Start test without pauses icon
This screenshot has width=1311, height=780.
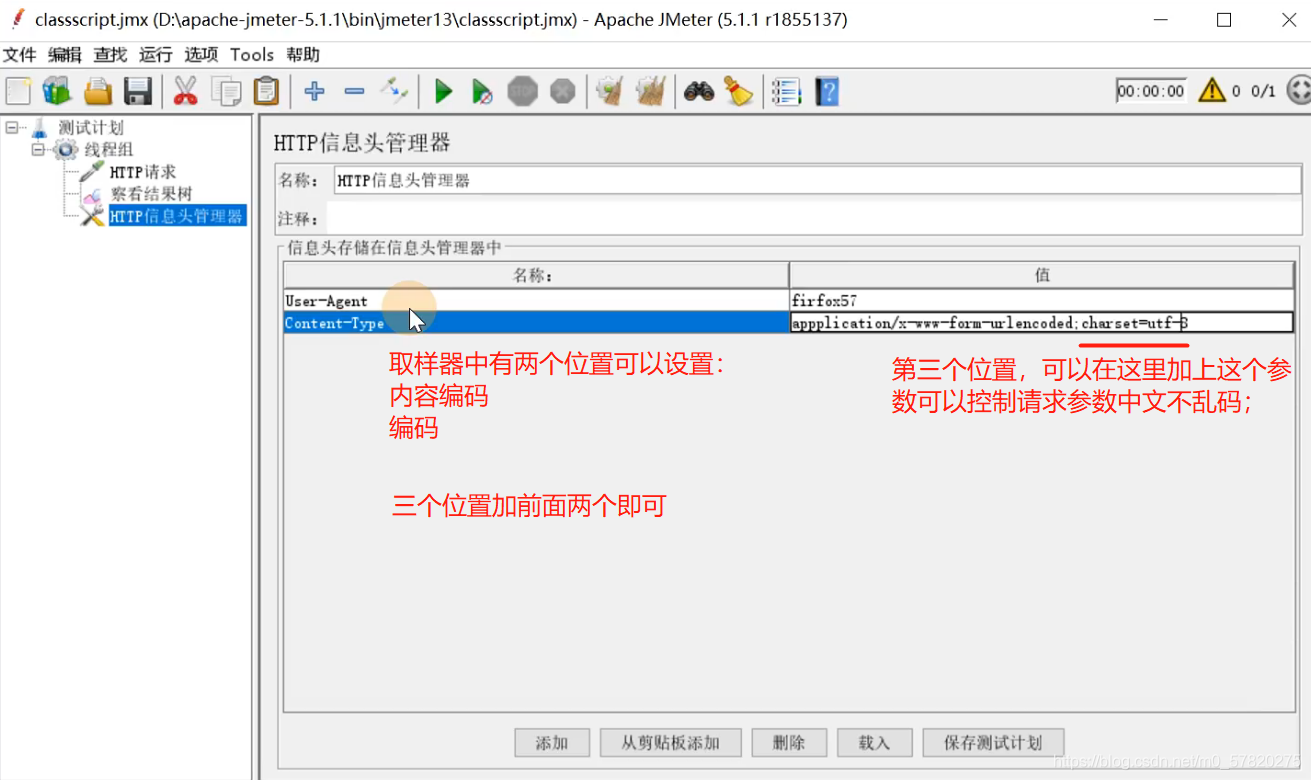tap(482, 92)
